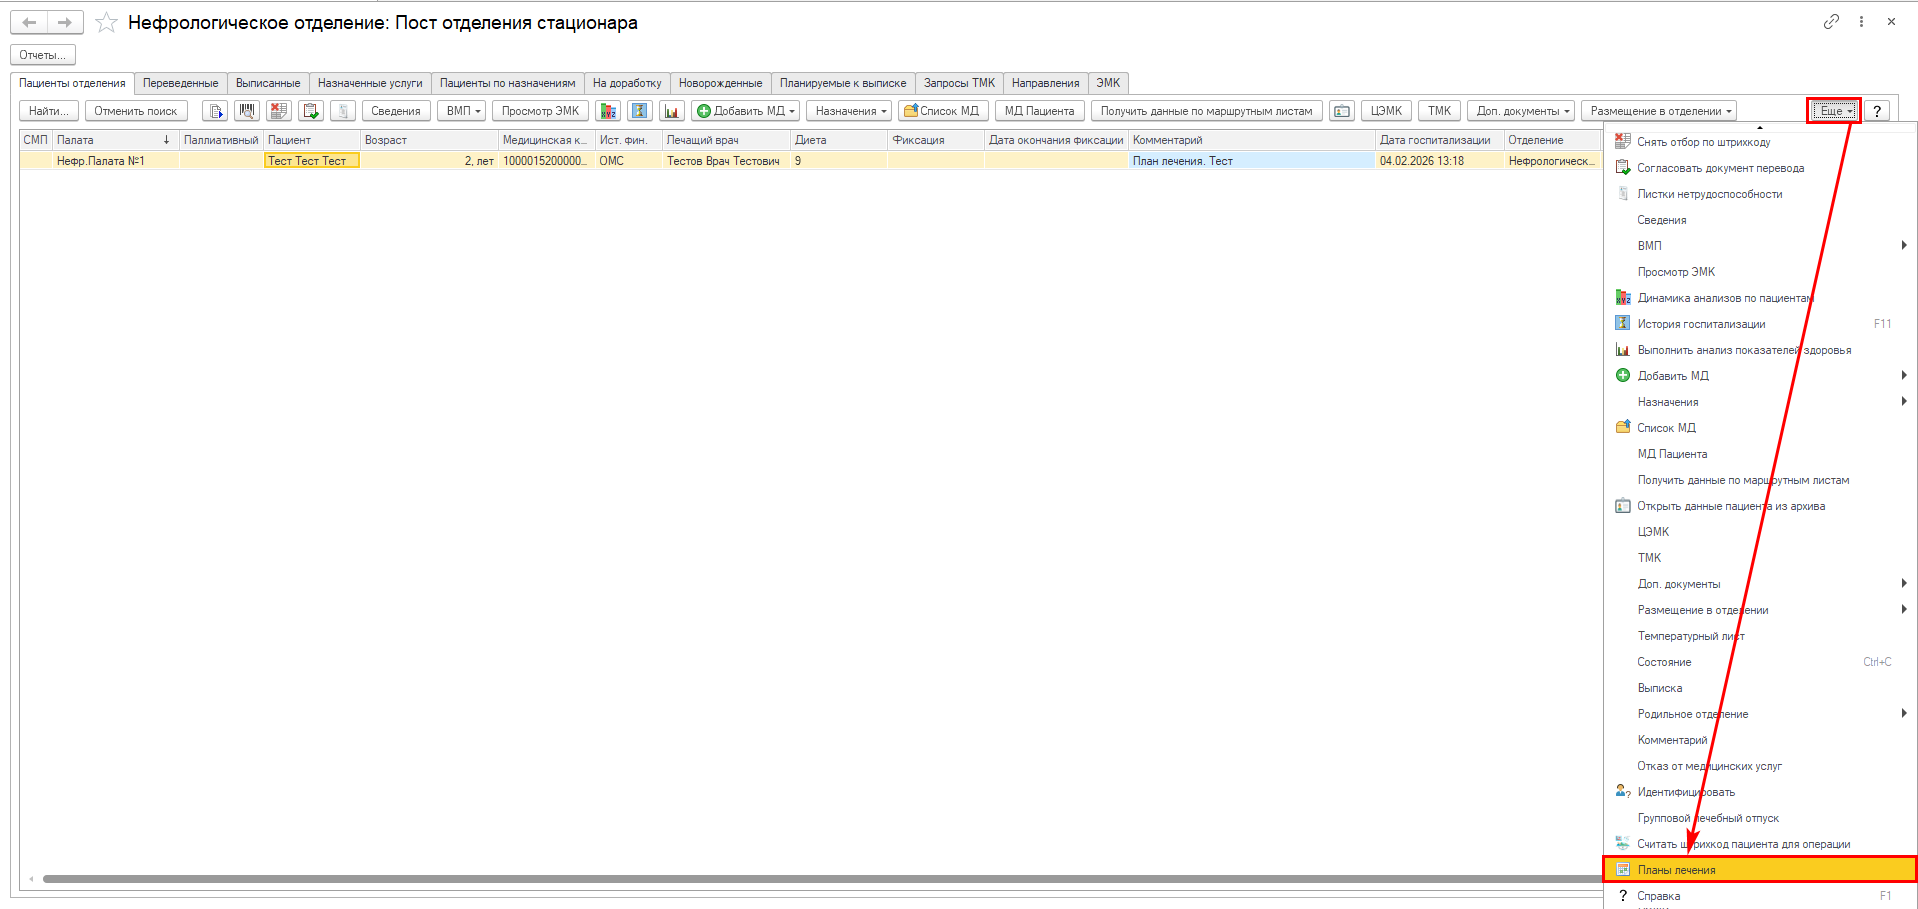Viewport: 1918px width, 909px height.
Task: Click the МД Пациента toolbar button
Action: click(x=1039, y=111)
